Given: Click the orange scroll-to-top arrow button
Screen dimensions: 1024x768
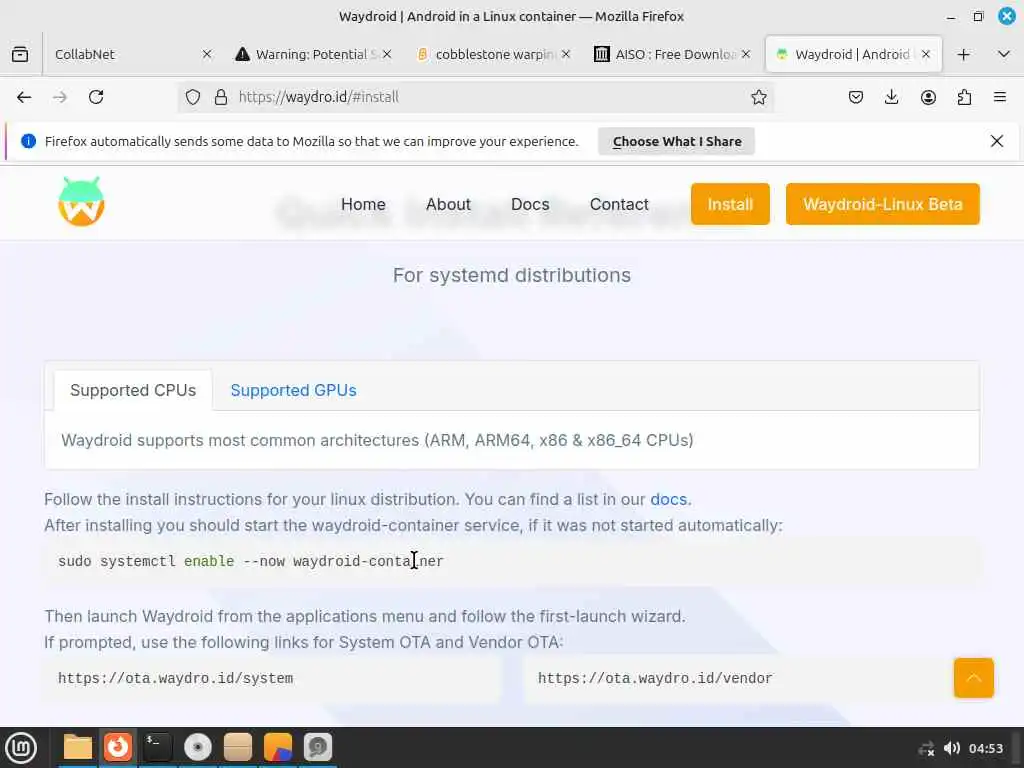Looking at the screenshot, I should click(973, 678).
